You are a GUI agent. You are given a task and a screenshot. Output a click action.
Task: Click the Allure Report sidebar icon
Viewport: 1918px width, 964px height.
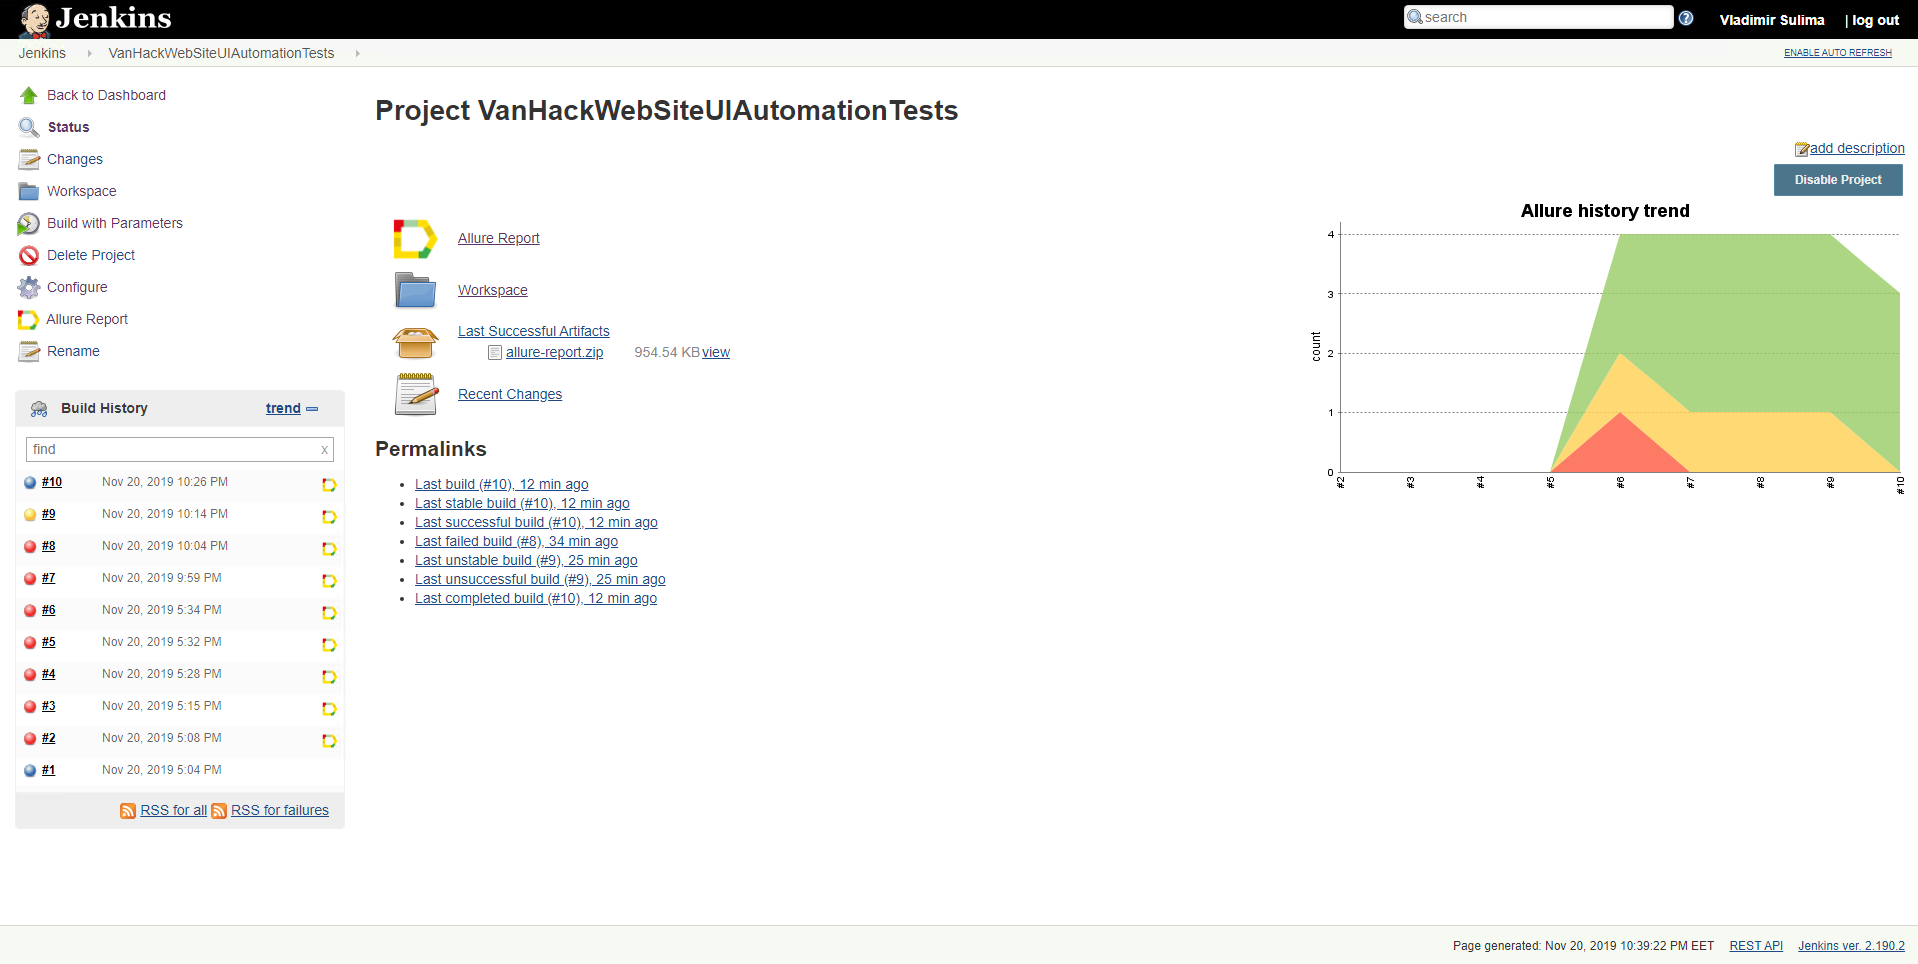coord(28,319)
